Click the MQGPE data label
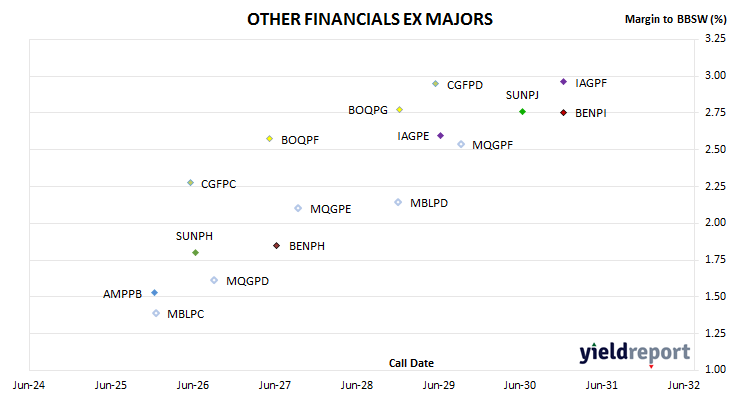 click(x=331, y=209)
